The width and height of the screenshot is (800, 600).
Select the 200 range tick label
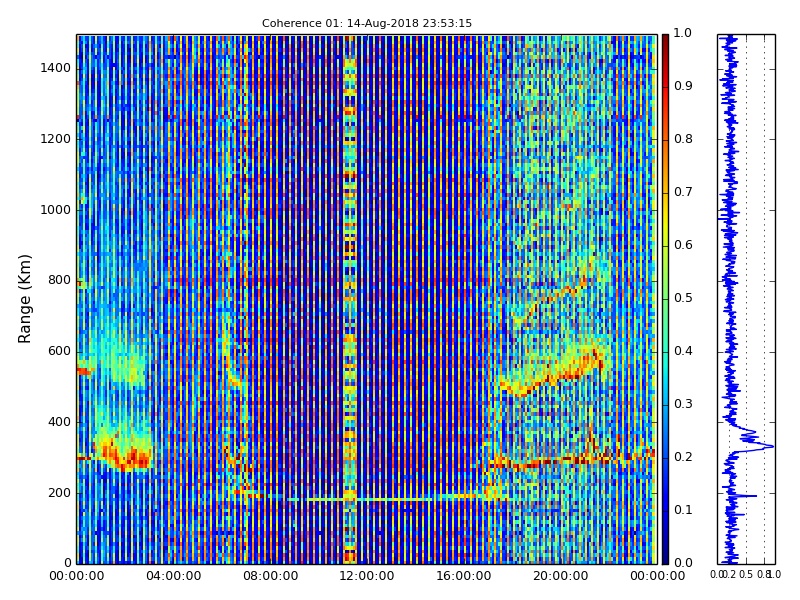point(60,493)
